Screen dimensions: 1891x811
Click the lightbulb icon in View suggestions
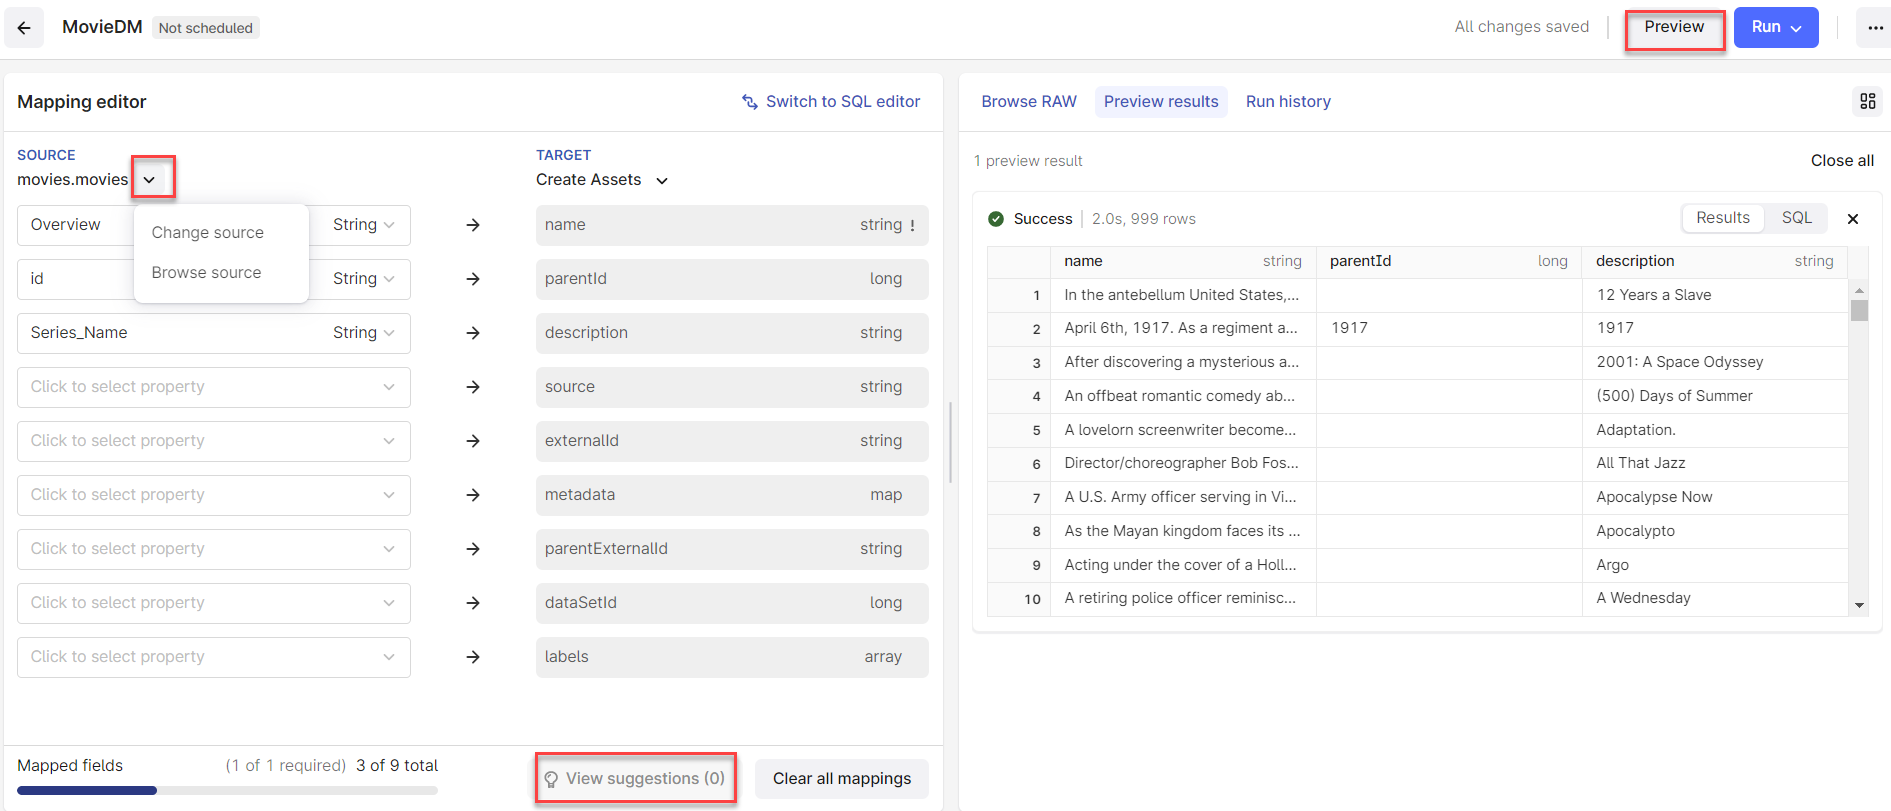click(551, 779)
